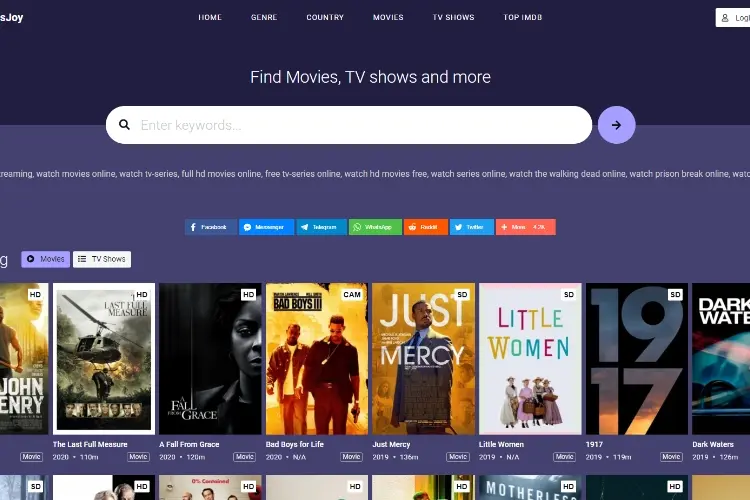Image resolution: width=750 pixels, height=500 pixels.
Task: Click the magnifier icon in search bar
Action: point(124,125)
